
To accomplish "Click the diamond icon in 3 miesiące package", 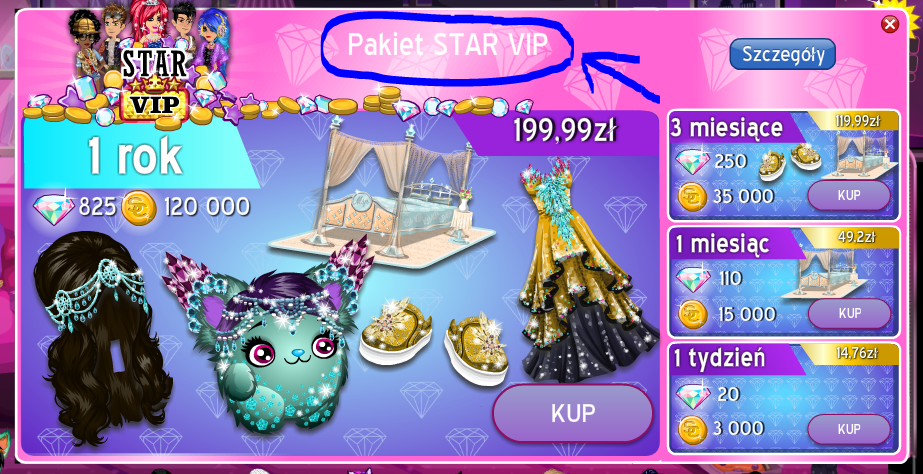I will pos(692,162).
